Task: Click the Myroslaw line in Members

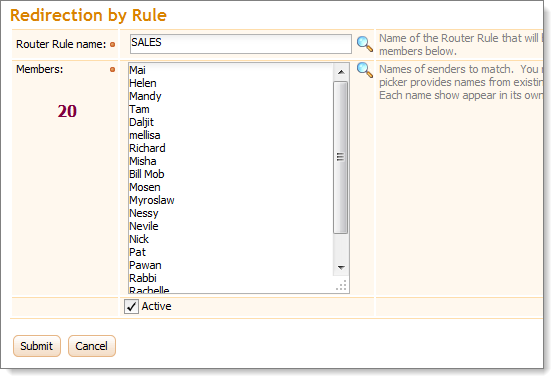Action: 152,200
